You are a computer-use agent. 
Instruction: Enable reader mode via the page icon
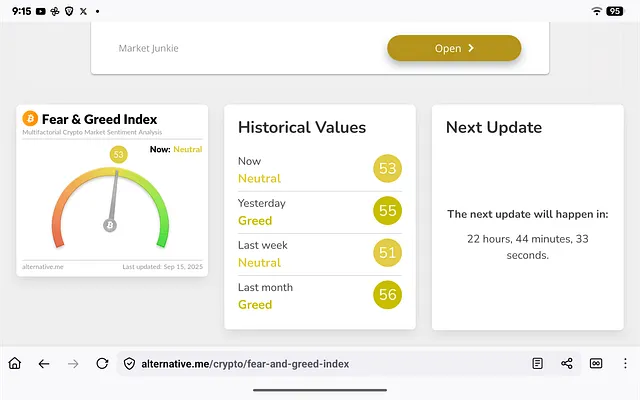[x=538, y=363]
